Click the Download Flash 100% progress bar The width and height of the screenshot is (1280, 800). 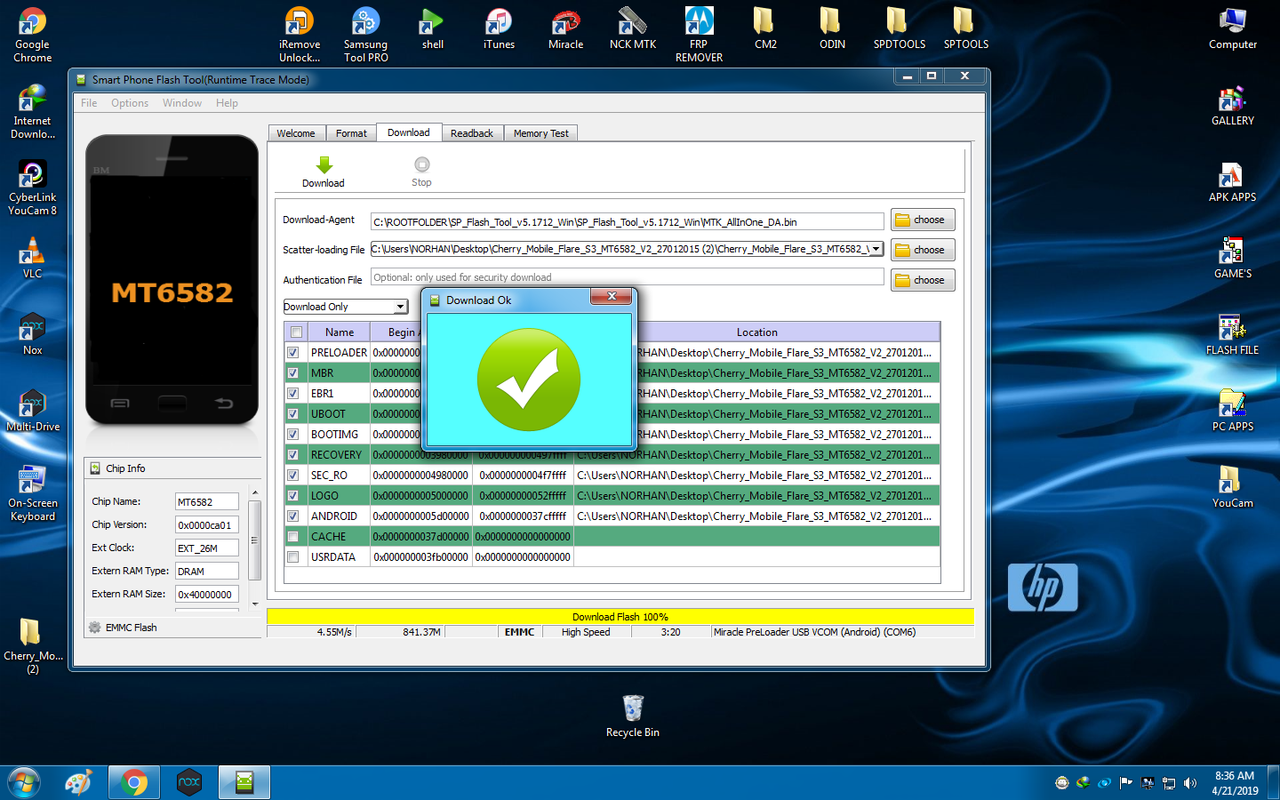pos(620,617)
